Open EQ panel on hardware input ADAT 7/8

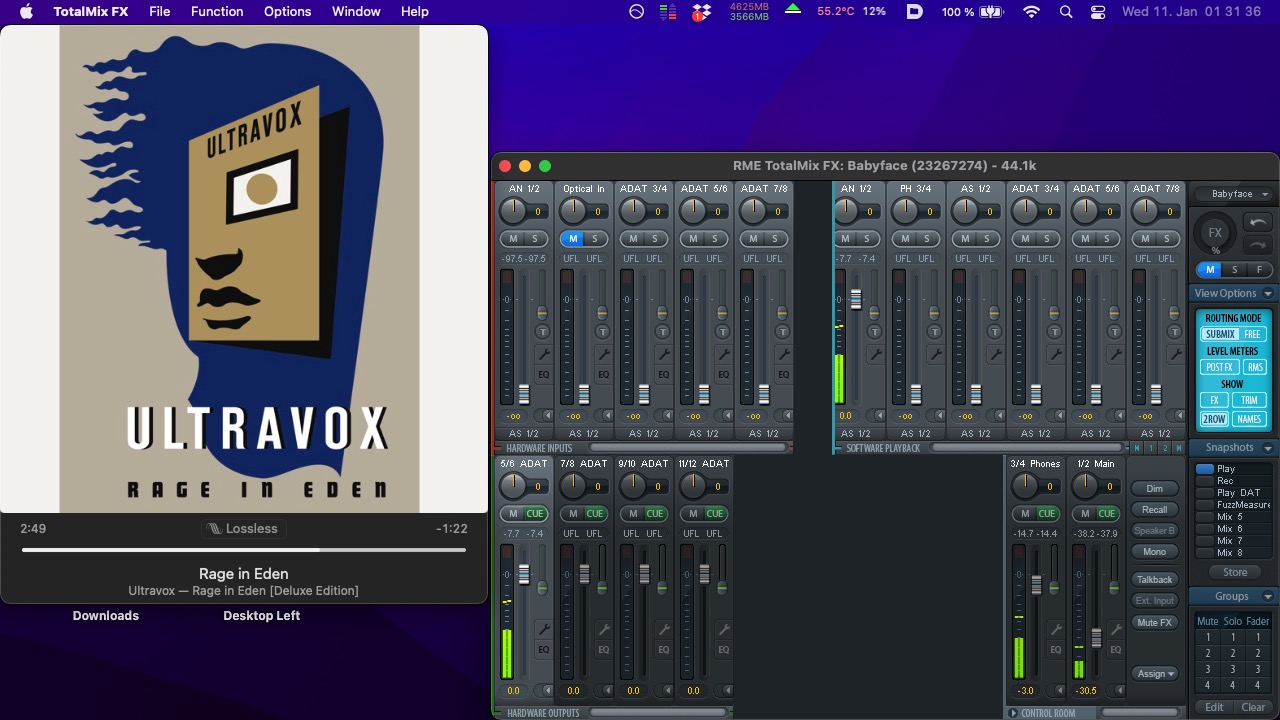(x=783, y=375)
